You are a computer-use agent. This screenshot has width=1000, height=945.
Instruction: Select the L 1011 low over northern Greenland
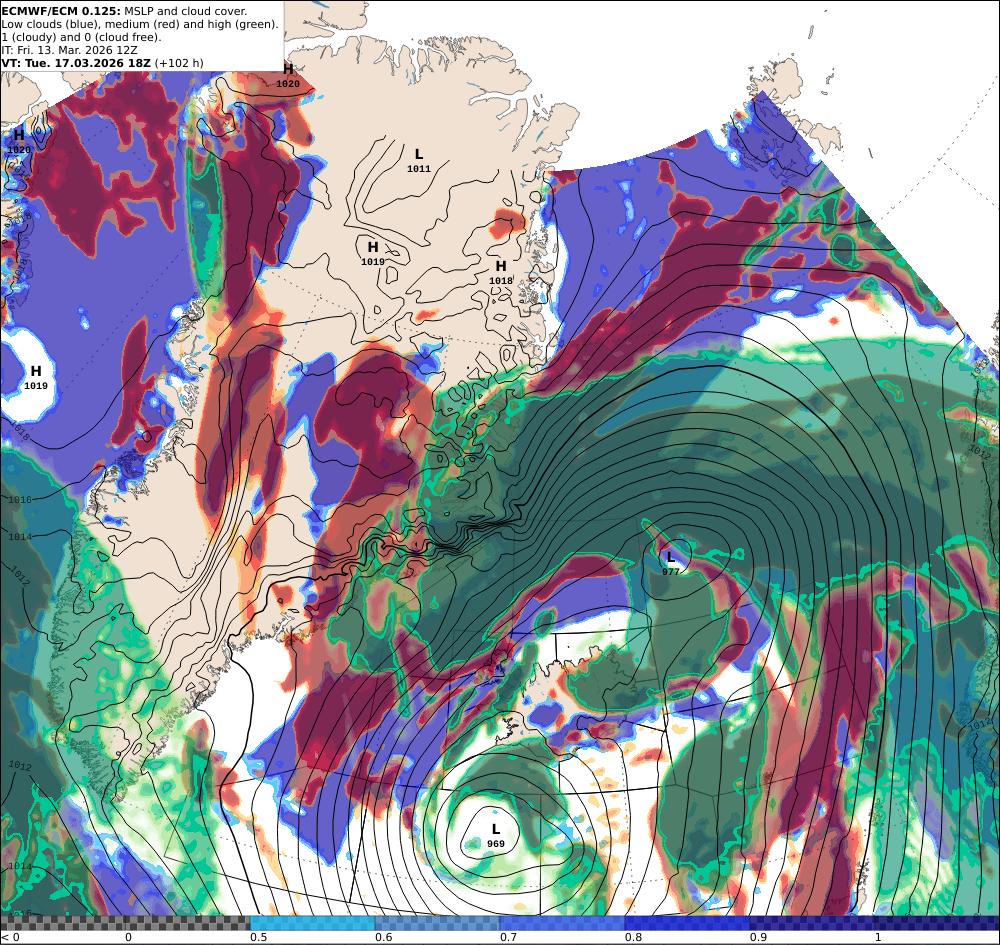tap(418, 161)
